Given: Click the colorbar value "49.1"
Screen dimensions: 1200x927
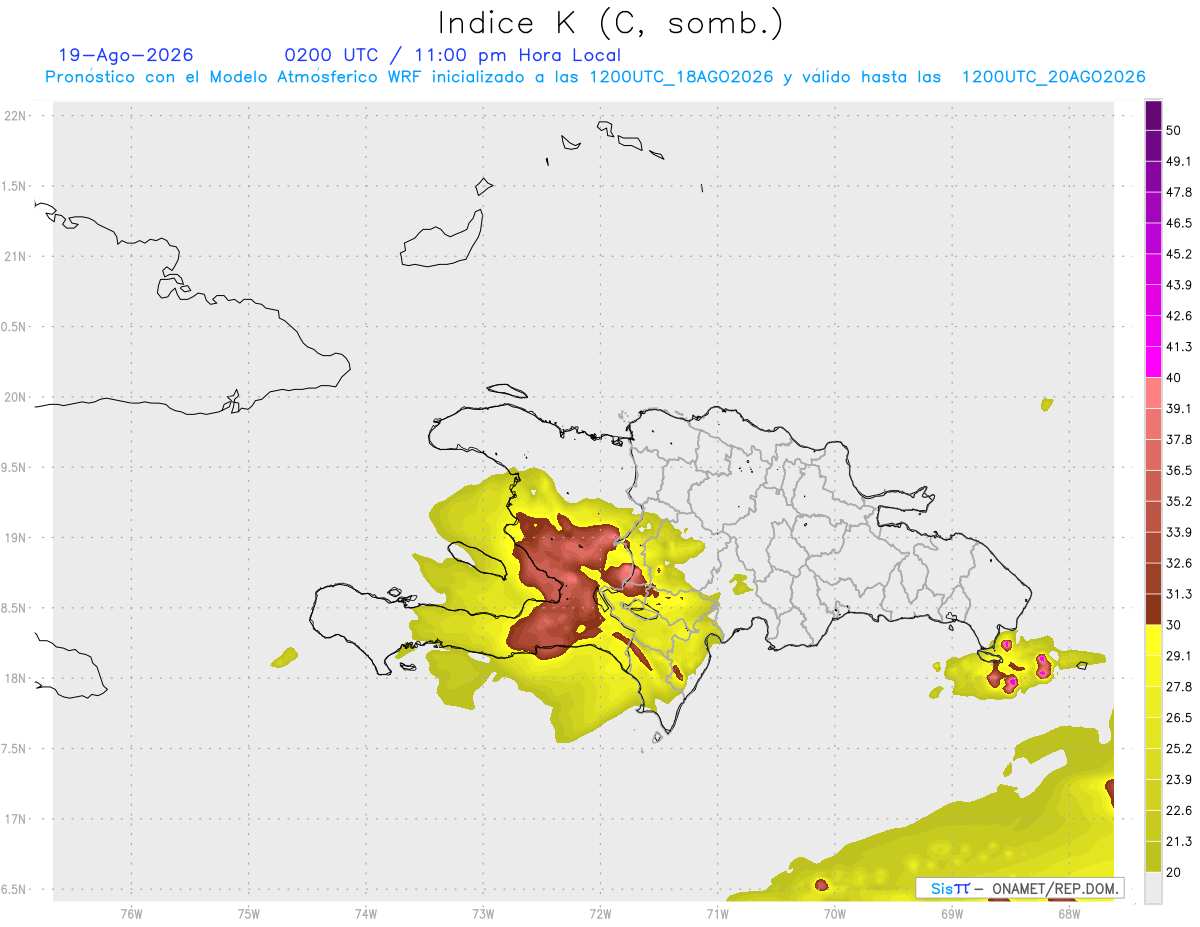Looking at the screenshot, I should (1179, 161).
